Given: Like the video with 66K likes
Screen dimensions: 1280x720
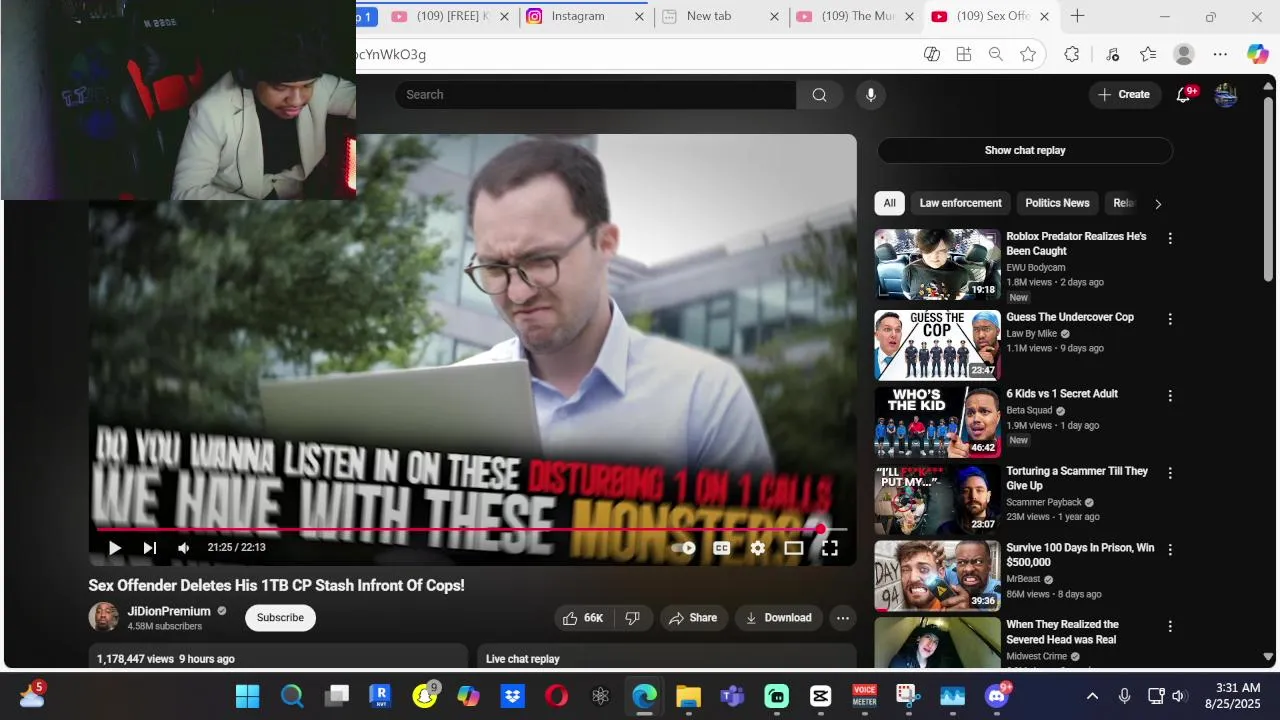Looking at the screenshot, I should pos(582,618).
